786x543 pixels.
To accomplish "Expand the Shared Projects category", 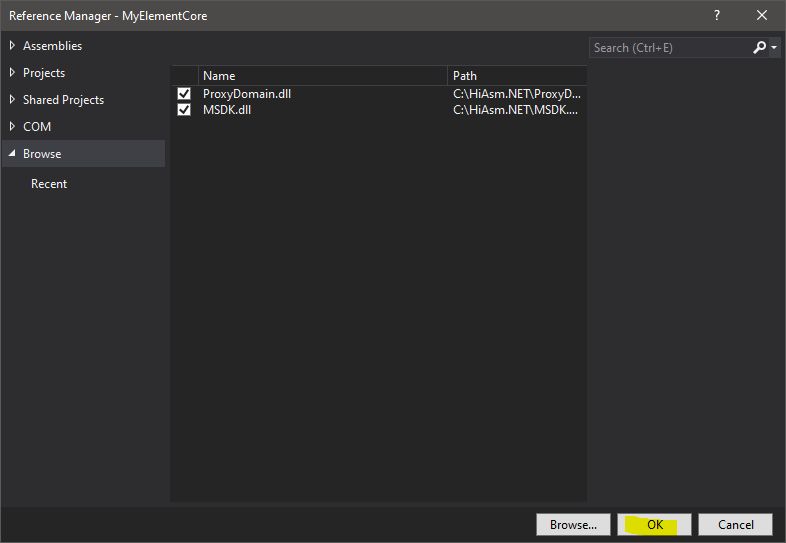I will 13,100.
